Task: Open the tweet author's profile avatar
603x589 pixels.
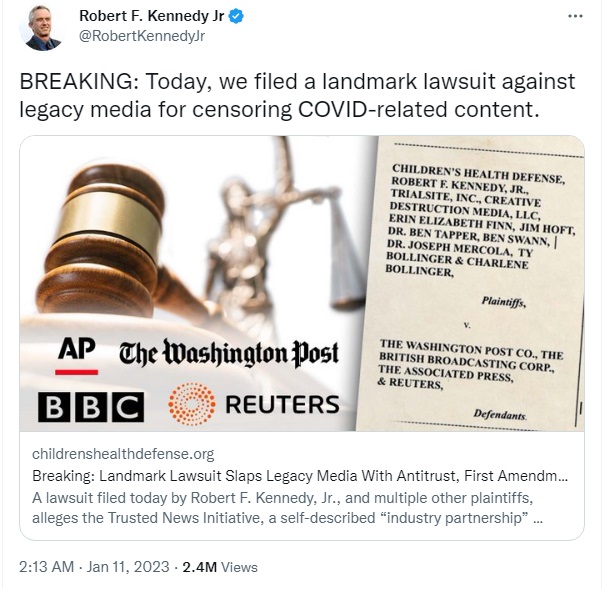Action: tap(42, 27)
